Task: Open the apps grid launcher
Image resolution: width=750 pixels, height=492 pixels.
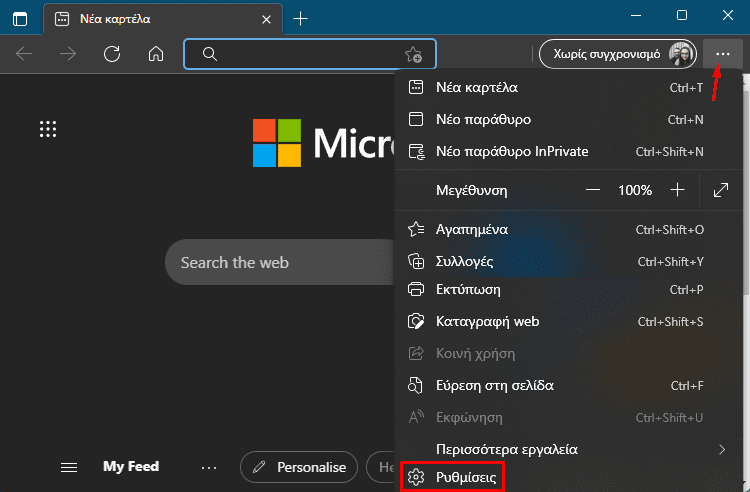Action: (48, 129)
